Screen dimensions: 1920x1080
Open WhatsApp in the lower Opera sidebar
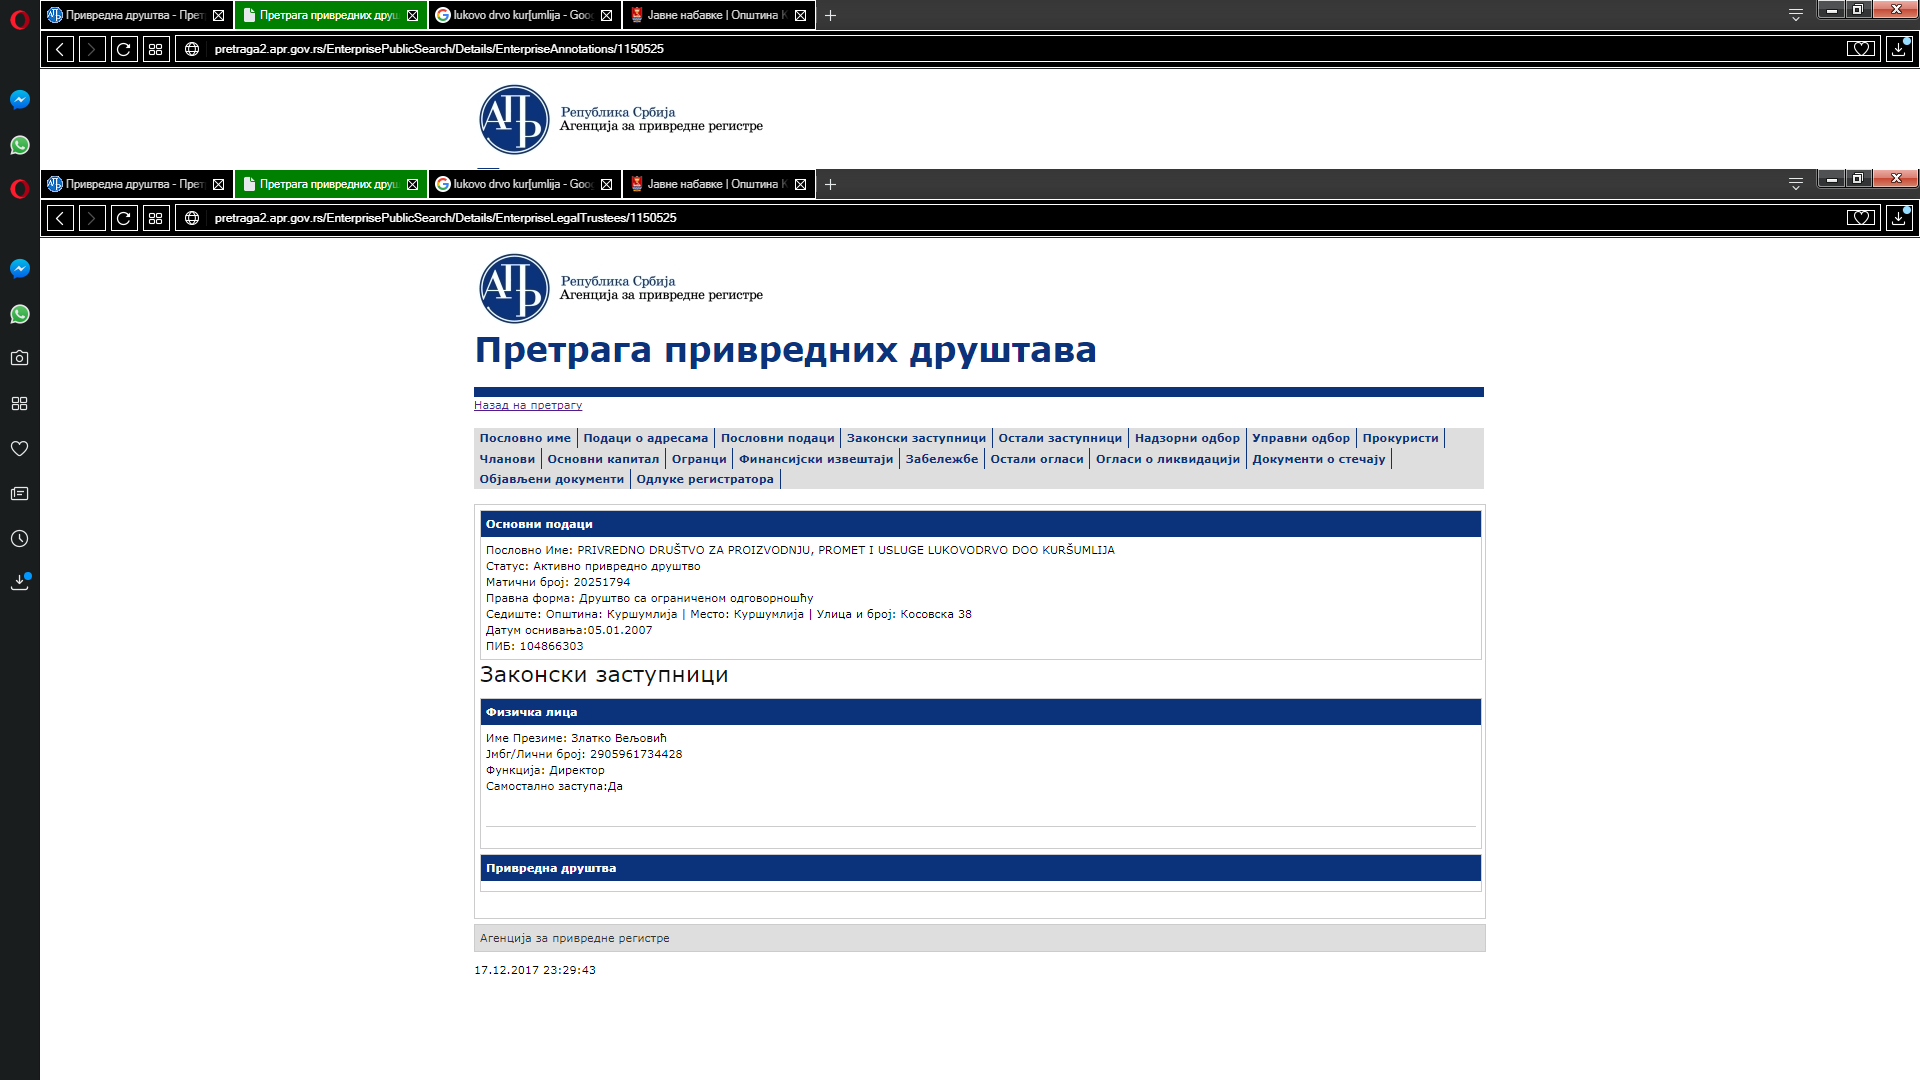(19, 314)
